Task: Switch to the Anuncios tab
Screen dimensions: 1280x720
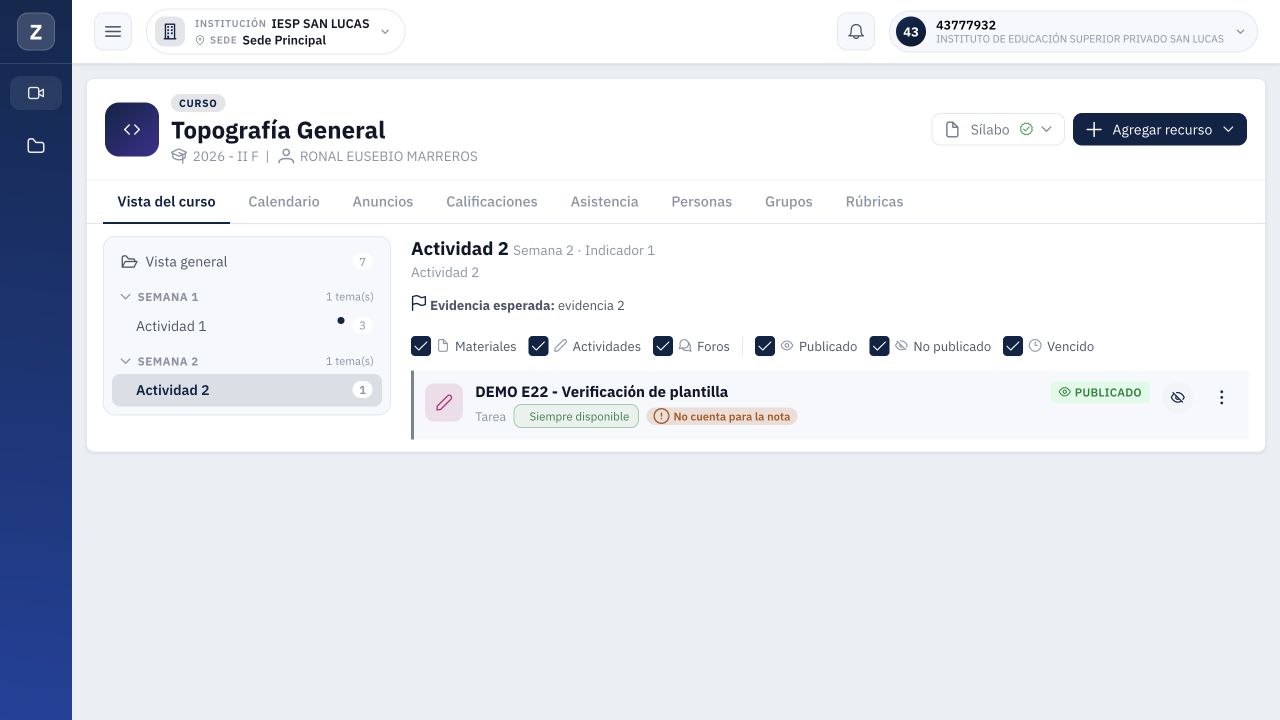Action: (x=383, y=201)
